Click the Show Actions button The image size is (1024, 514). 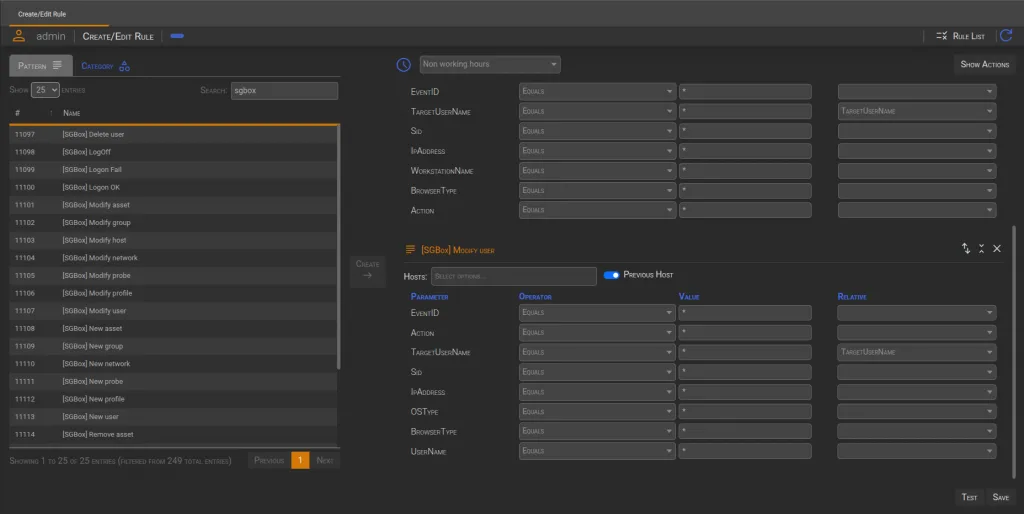coord(984,64)
